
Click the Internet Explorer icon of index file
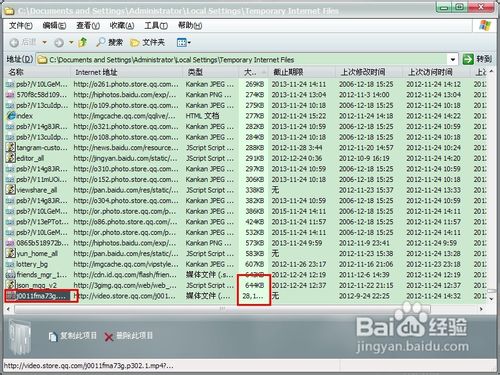11,116
